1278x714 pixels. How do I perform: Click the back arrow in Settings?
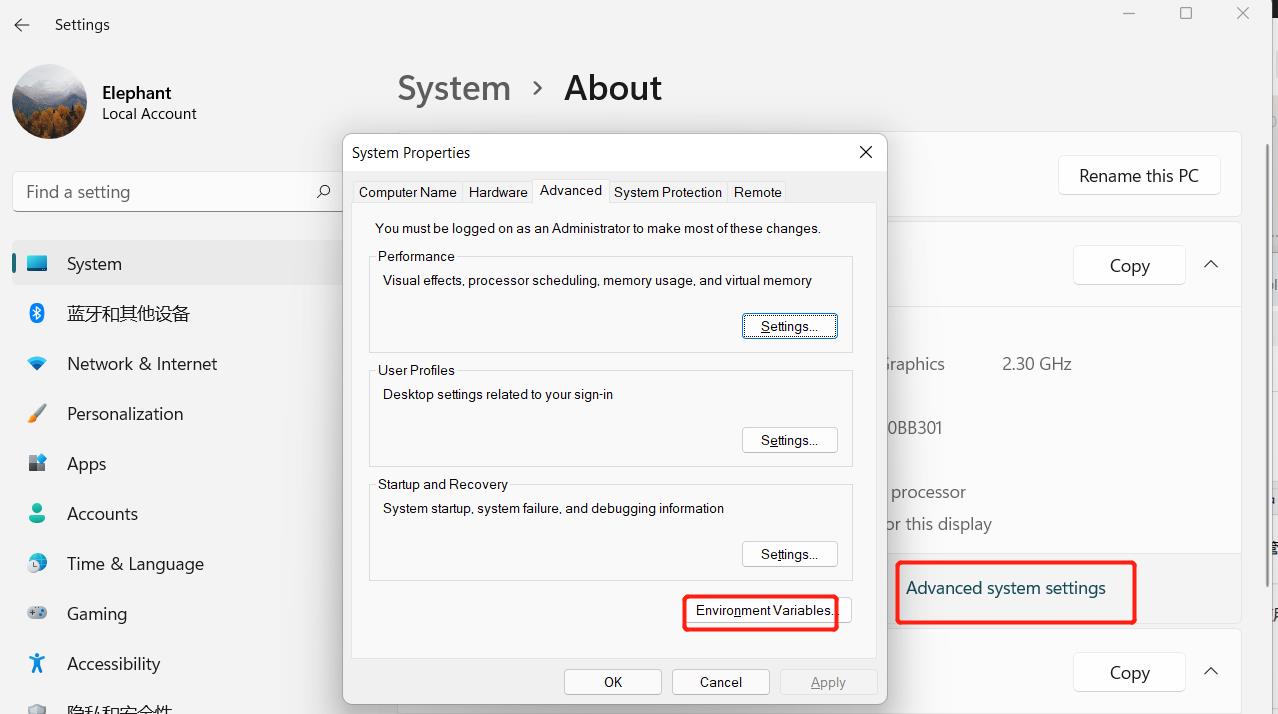pyautogui.click(x=22, y=25)
